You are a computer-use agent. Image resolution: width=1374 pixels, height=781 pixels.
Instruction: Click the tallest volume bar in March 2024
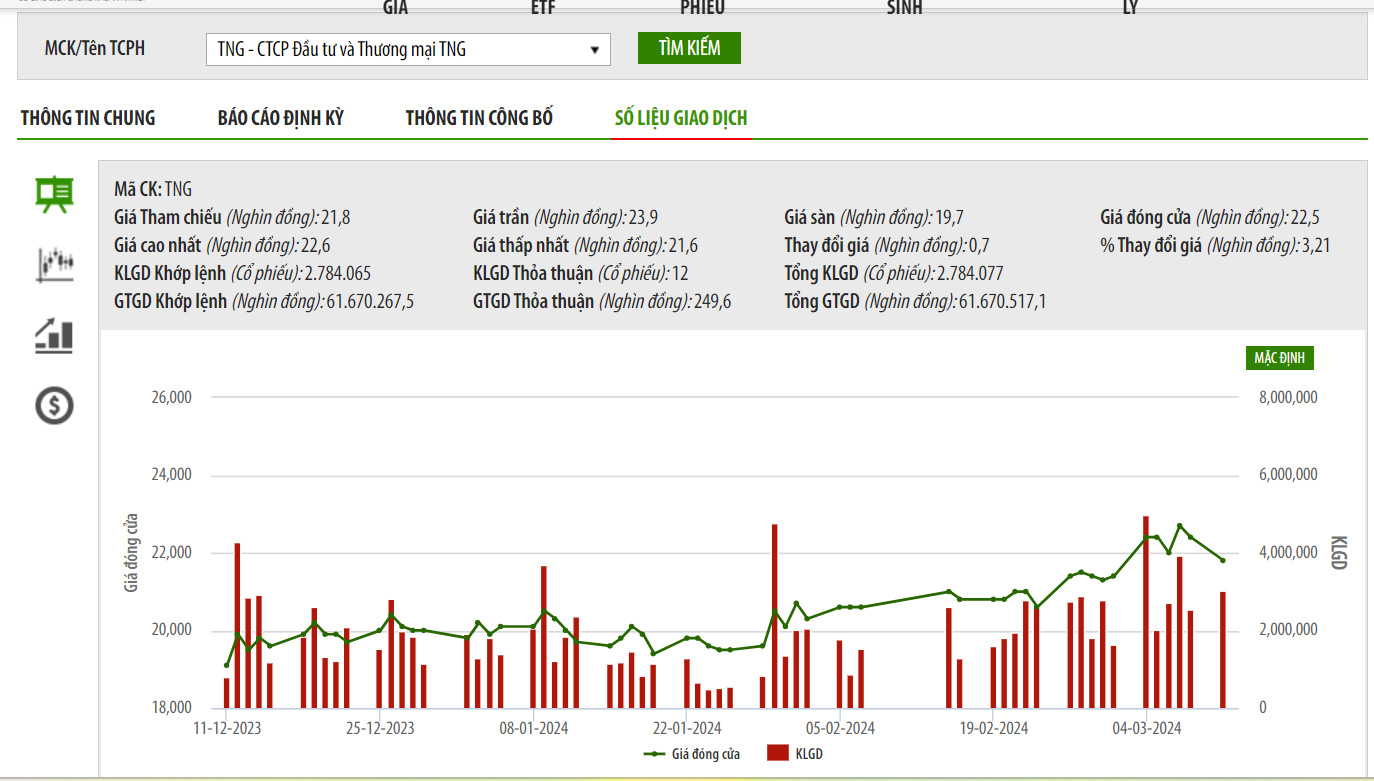pos(1146,610)
